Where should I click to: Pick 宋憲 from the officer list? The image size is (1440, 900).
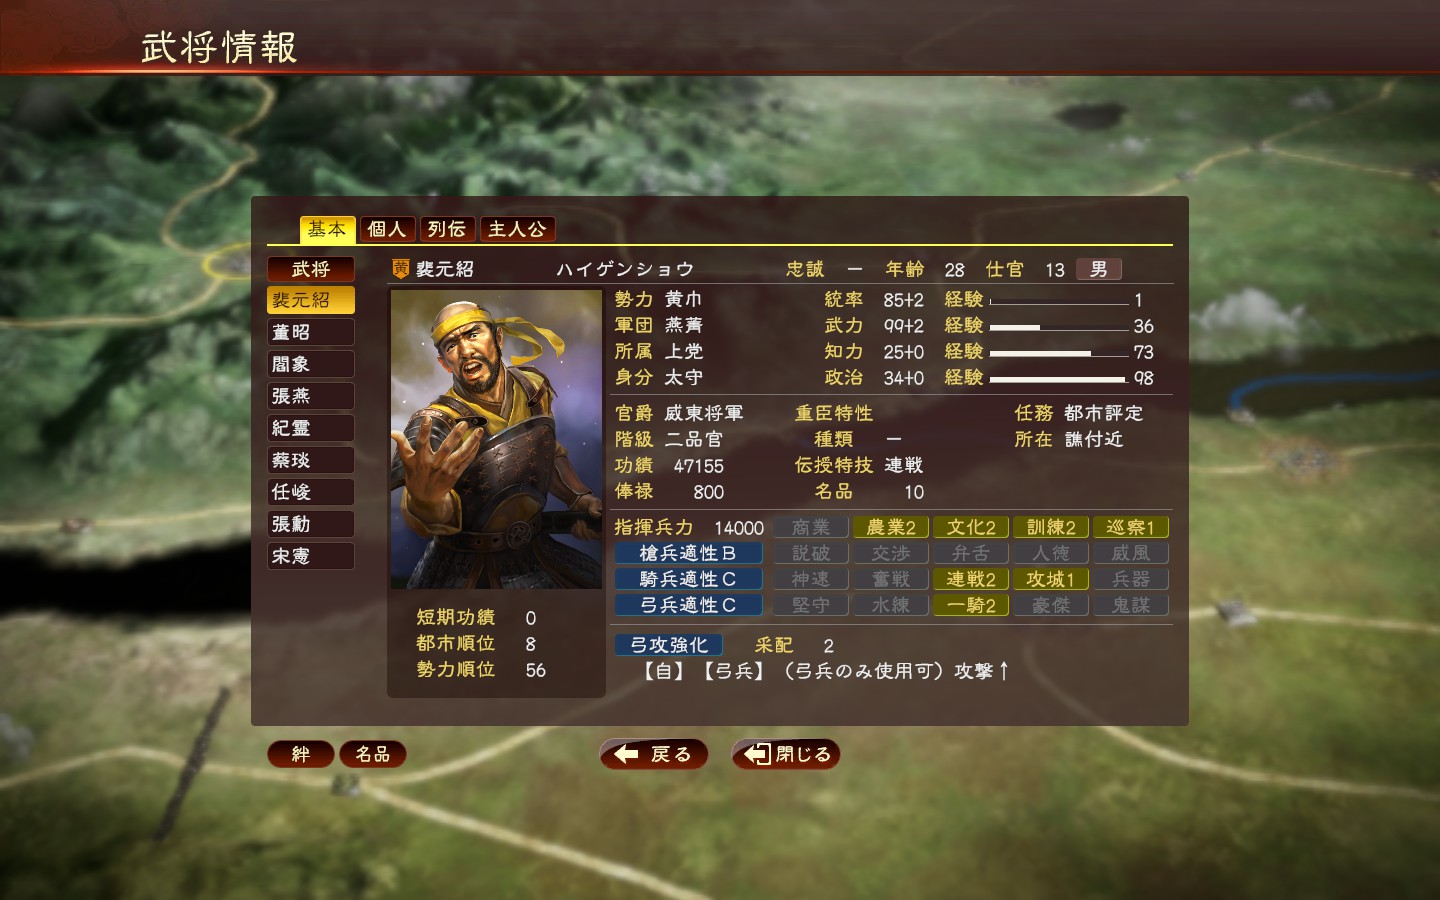point(310,556)
